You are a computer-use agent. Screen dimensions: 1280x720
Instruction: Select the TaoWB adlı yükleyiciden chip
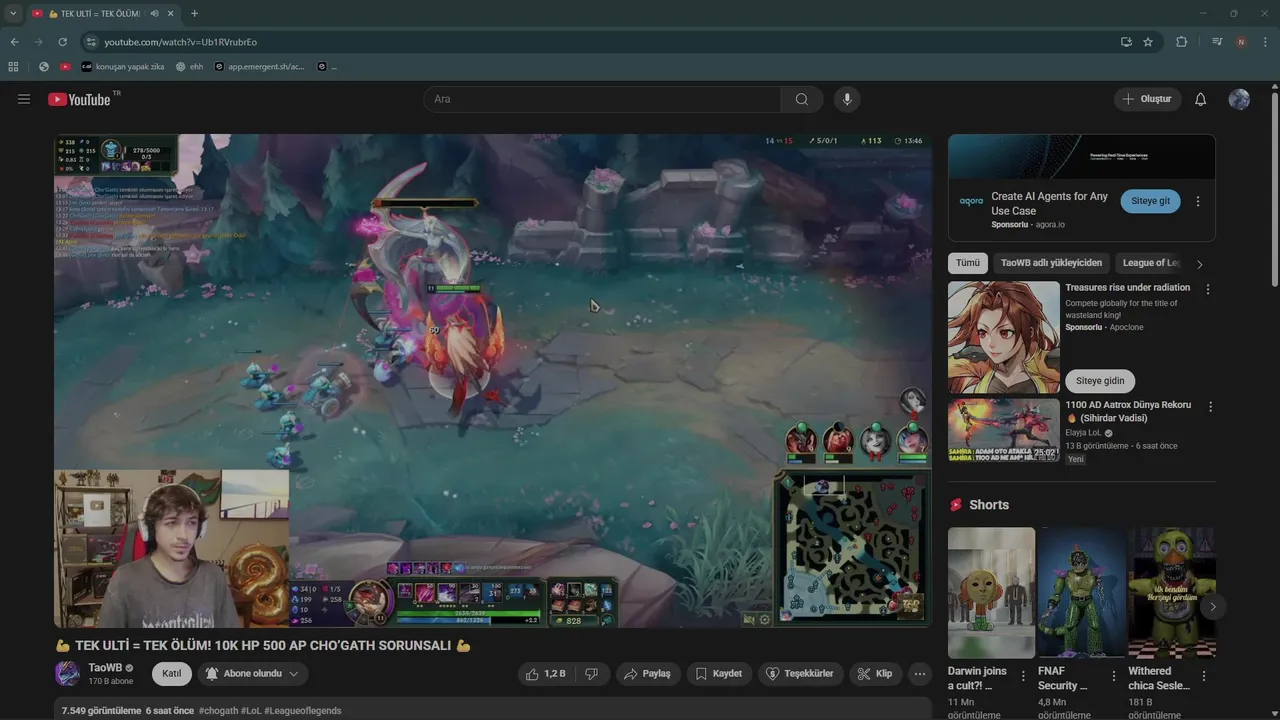pyautogui.click(x=1051, y=263)
